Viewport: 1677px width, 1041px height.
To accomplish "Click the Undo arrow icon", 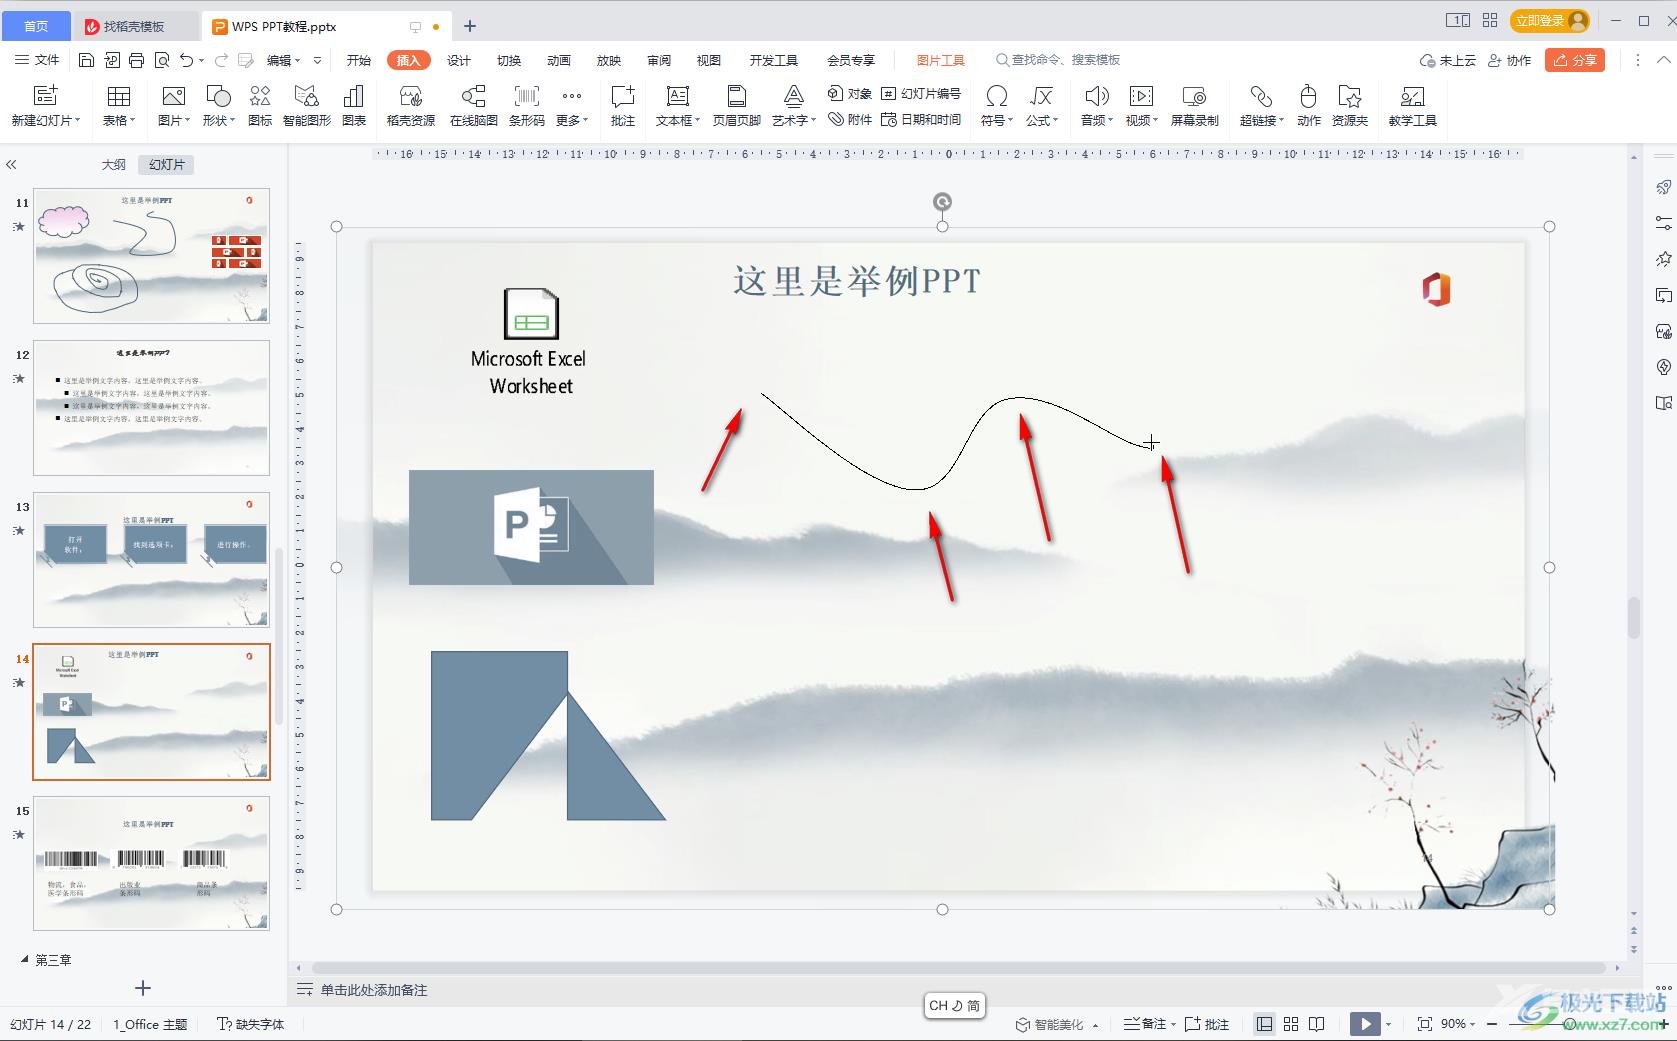I will [186, 60].
